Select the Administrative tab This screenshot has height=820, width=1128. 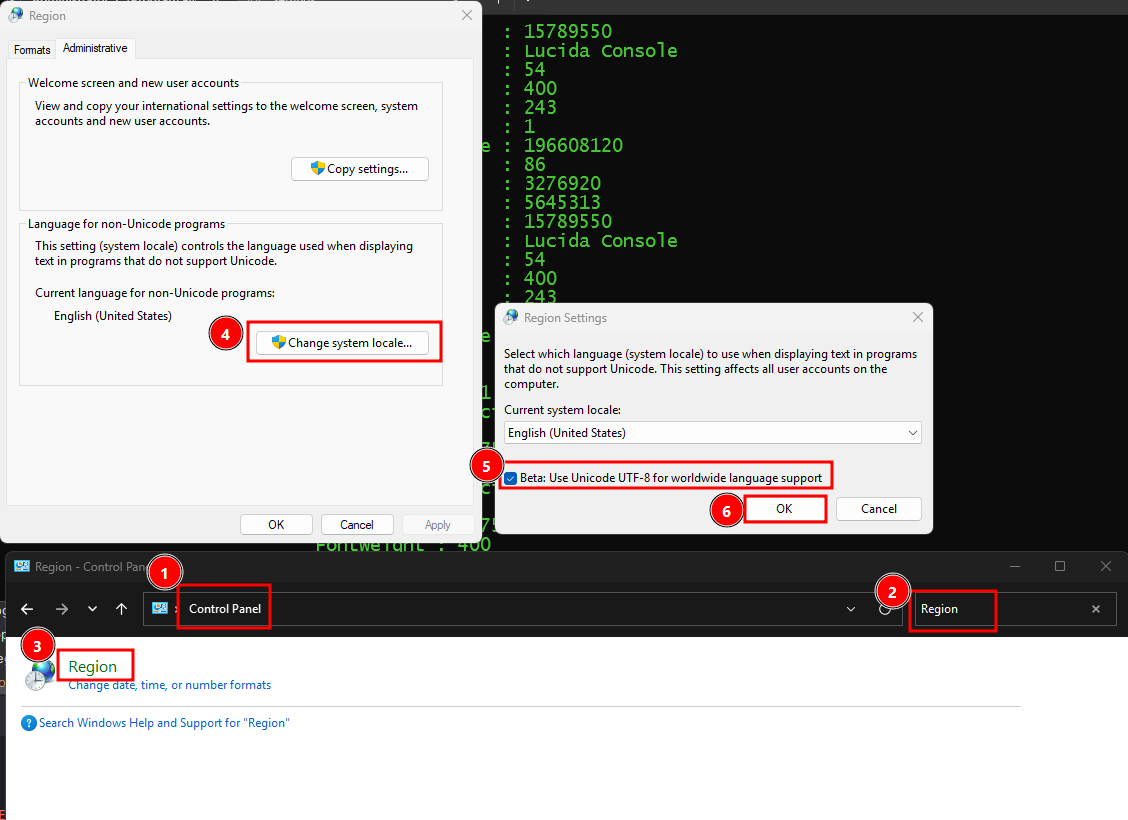(95, 48)
